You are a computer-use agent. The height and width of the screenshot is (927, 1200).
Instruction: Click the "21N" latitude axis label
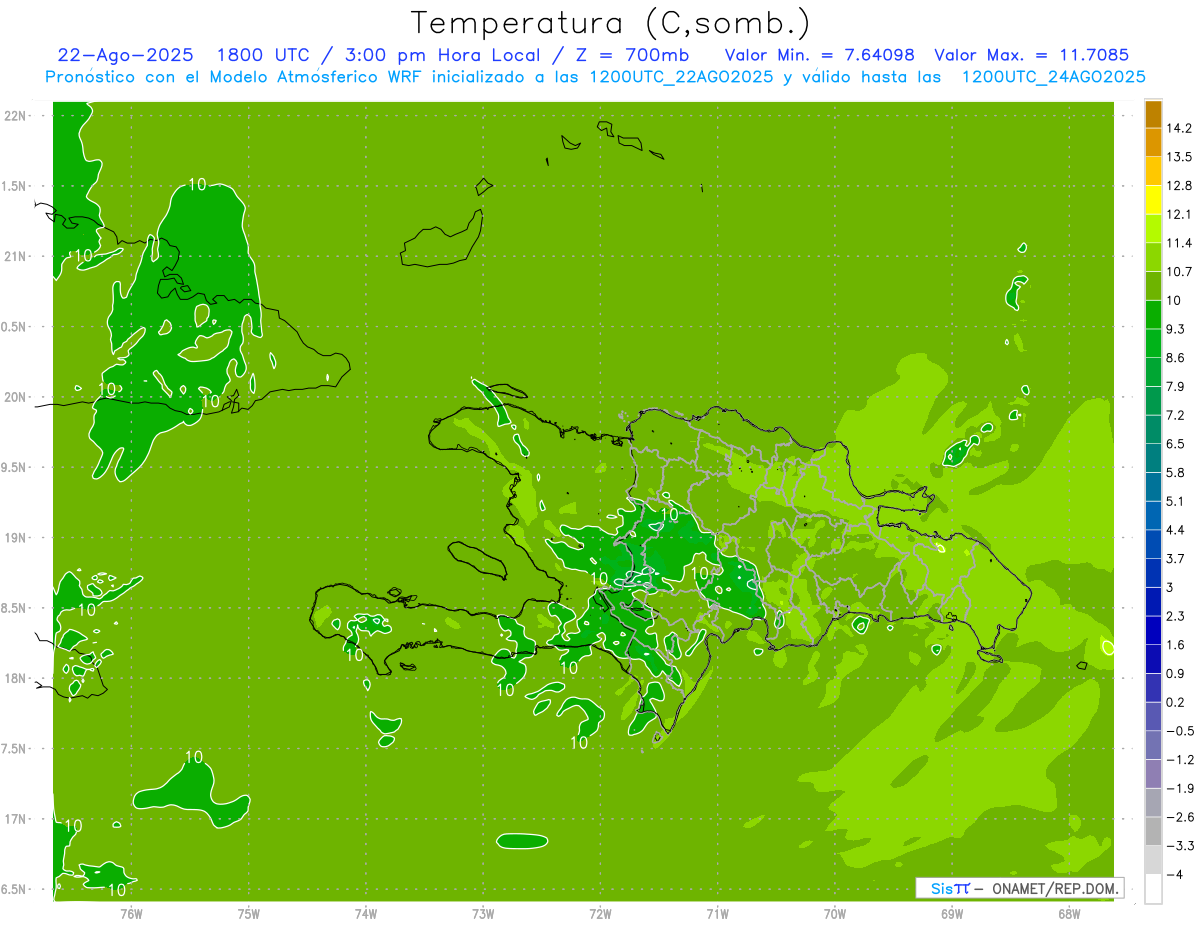point(15,257)
